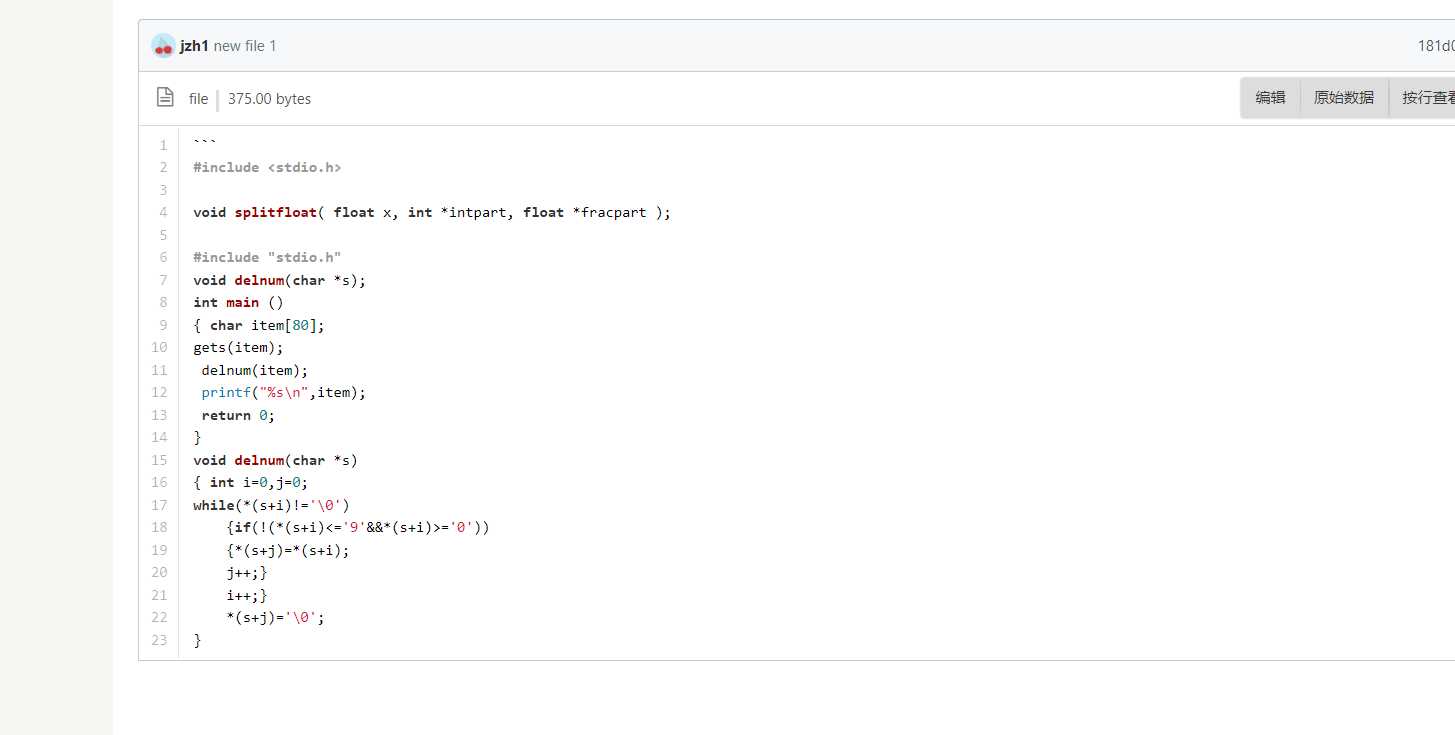Select line number 9
Viewport: 1455px width, 735px height.
click(163, 325)
